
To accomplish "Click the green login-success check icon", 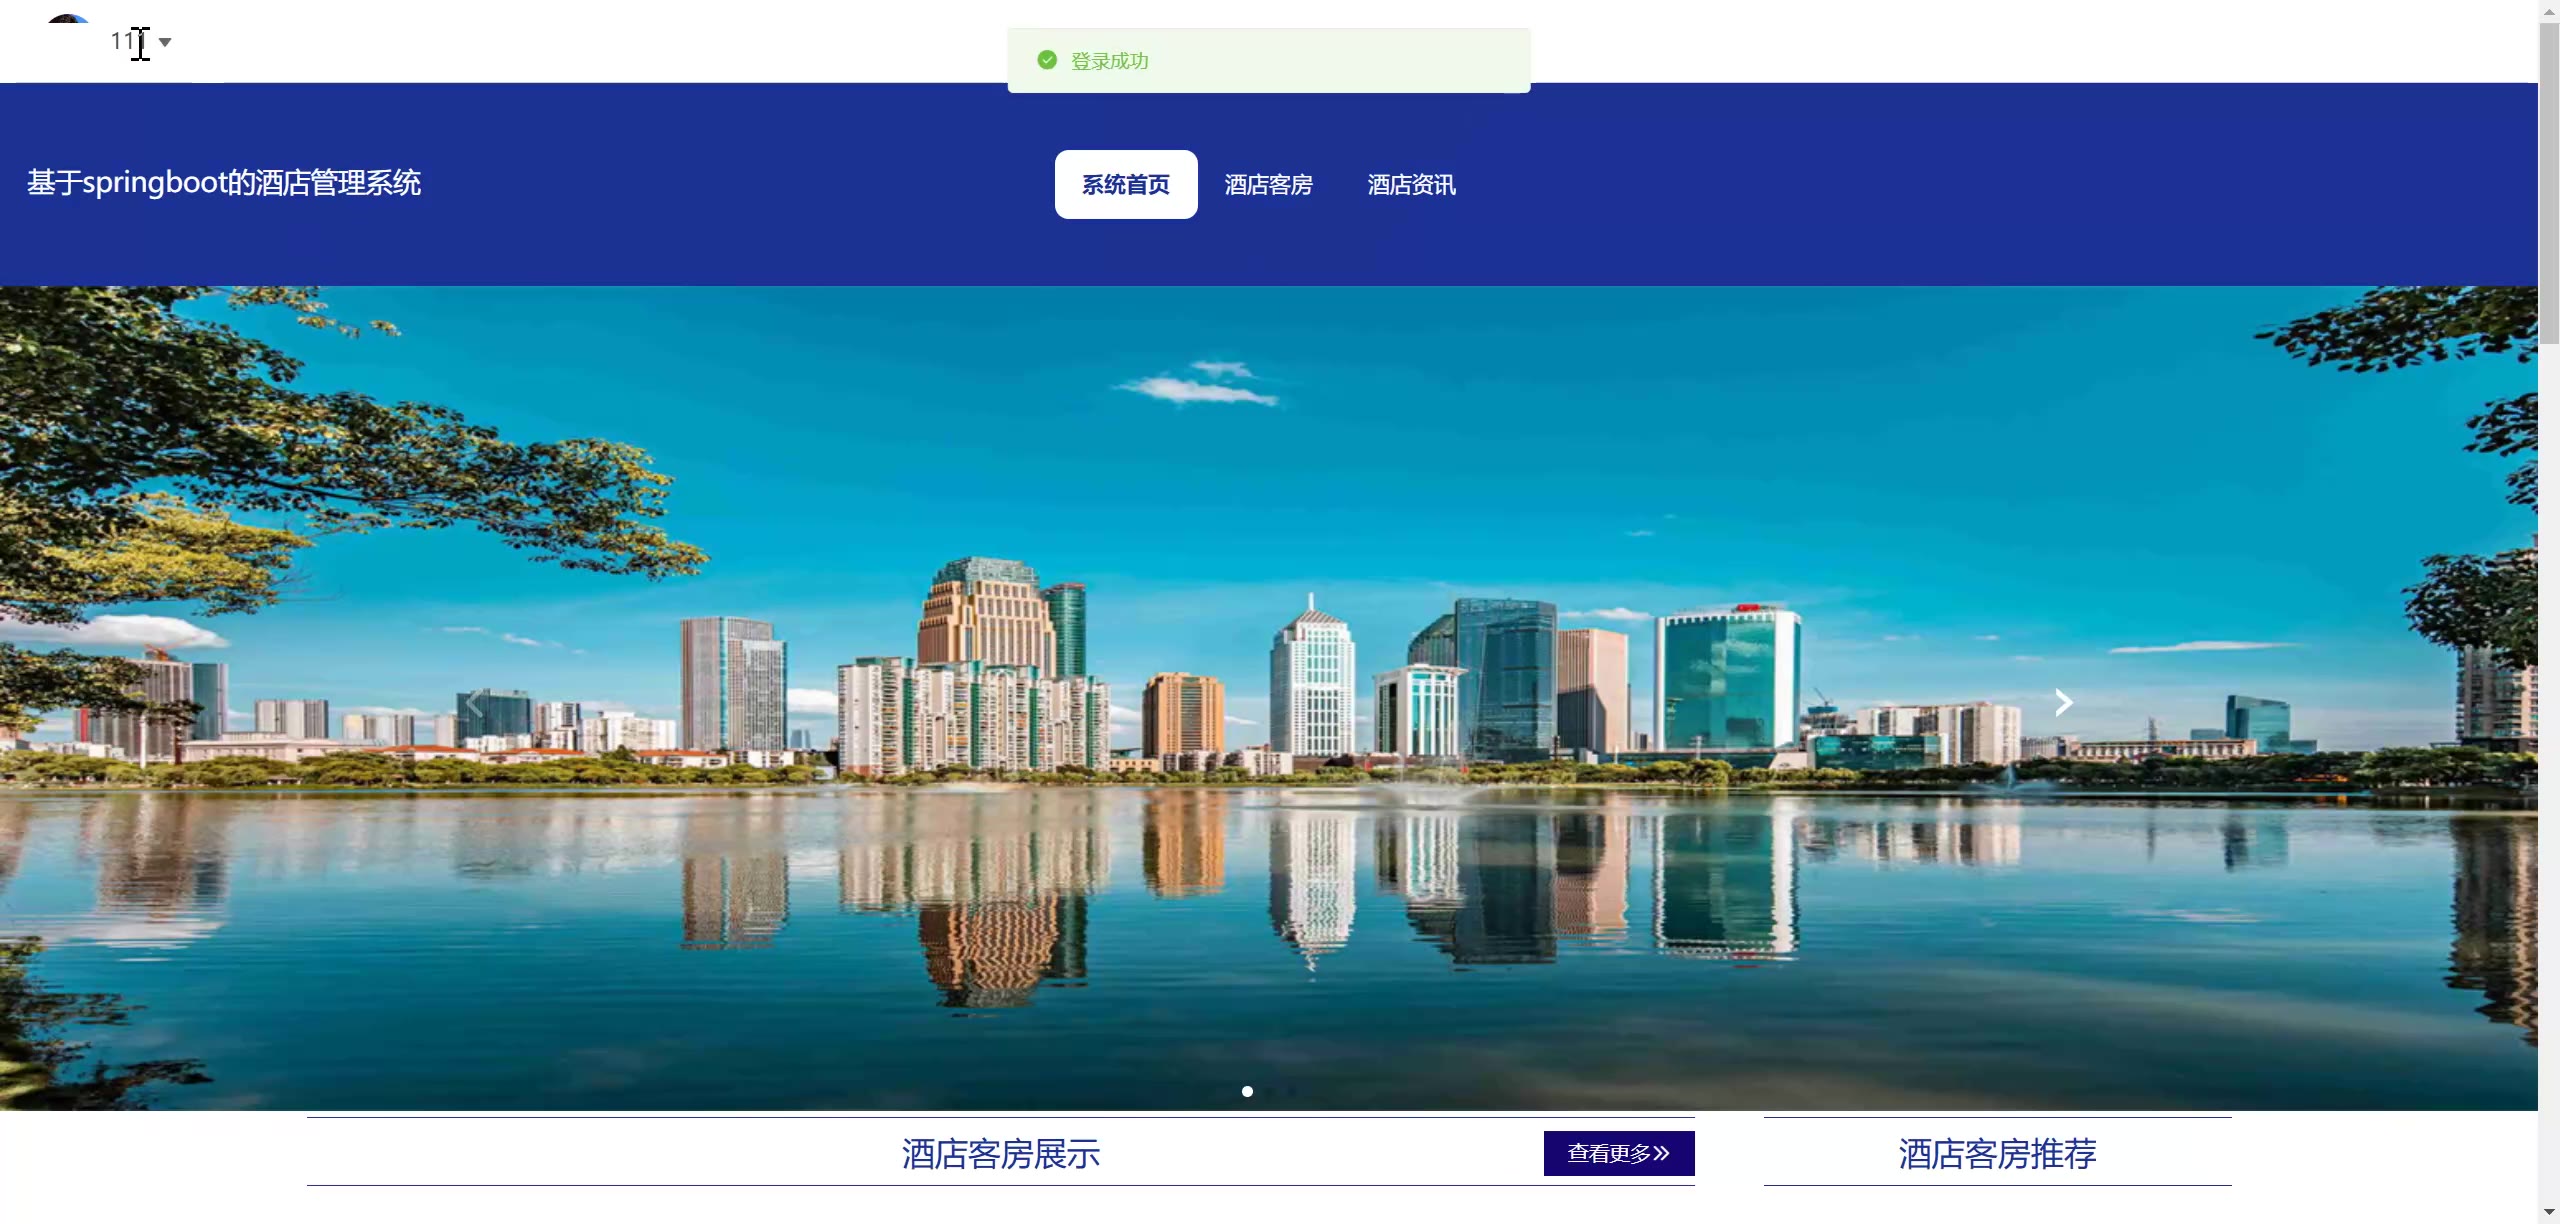I will click(x=1047, y=60).
